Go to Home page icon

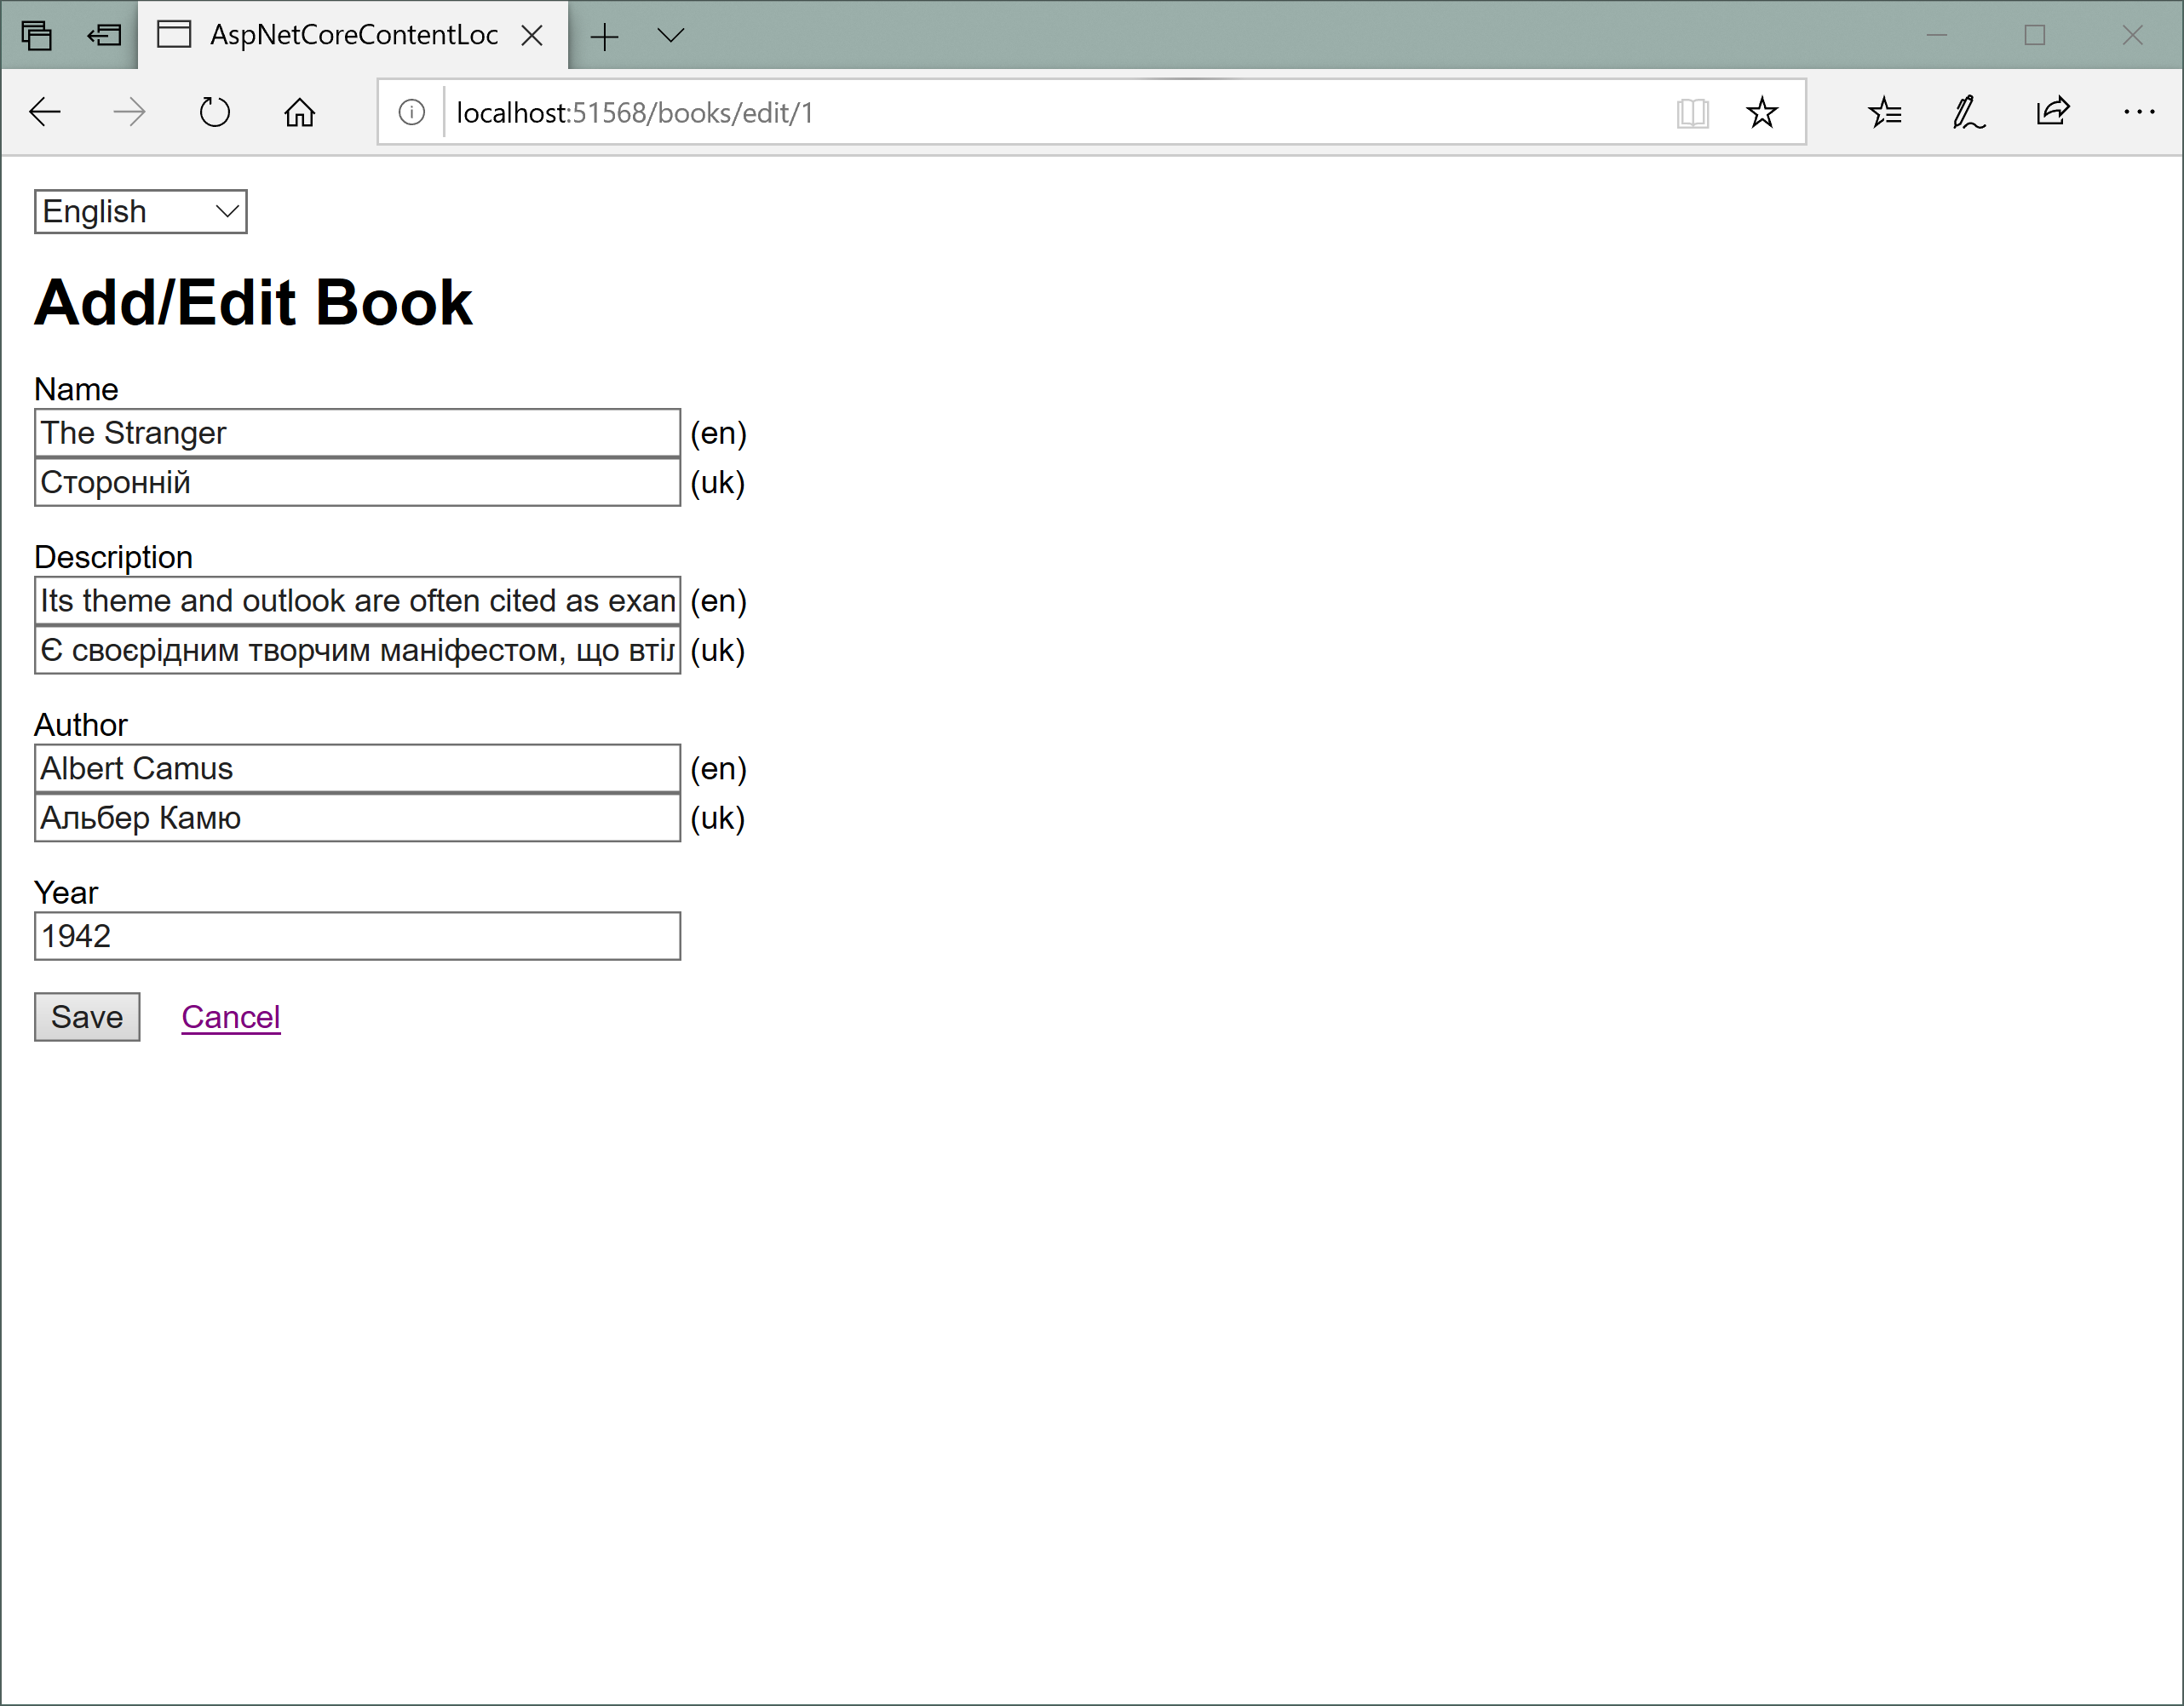point(299,112)
